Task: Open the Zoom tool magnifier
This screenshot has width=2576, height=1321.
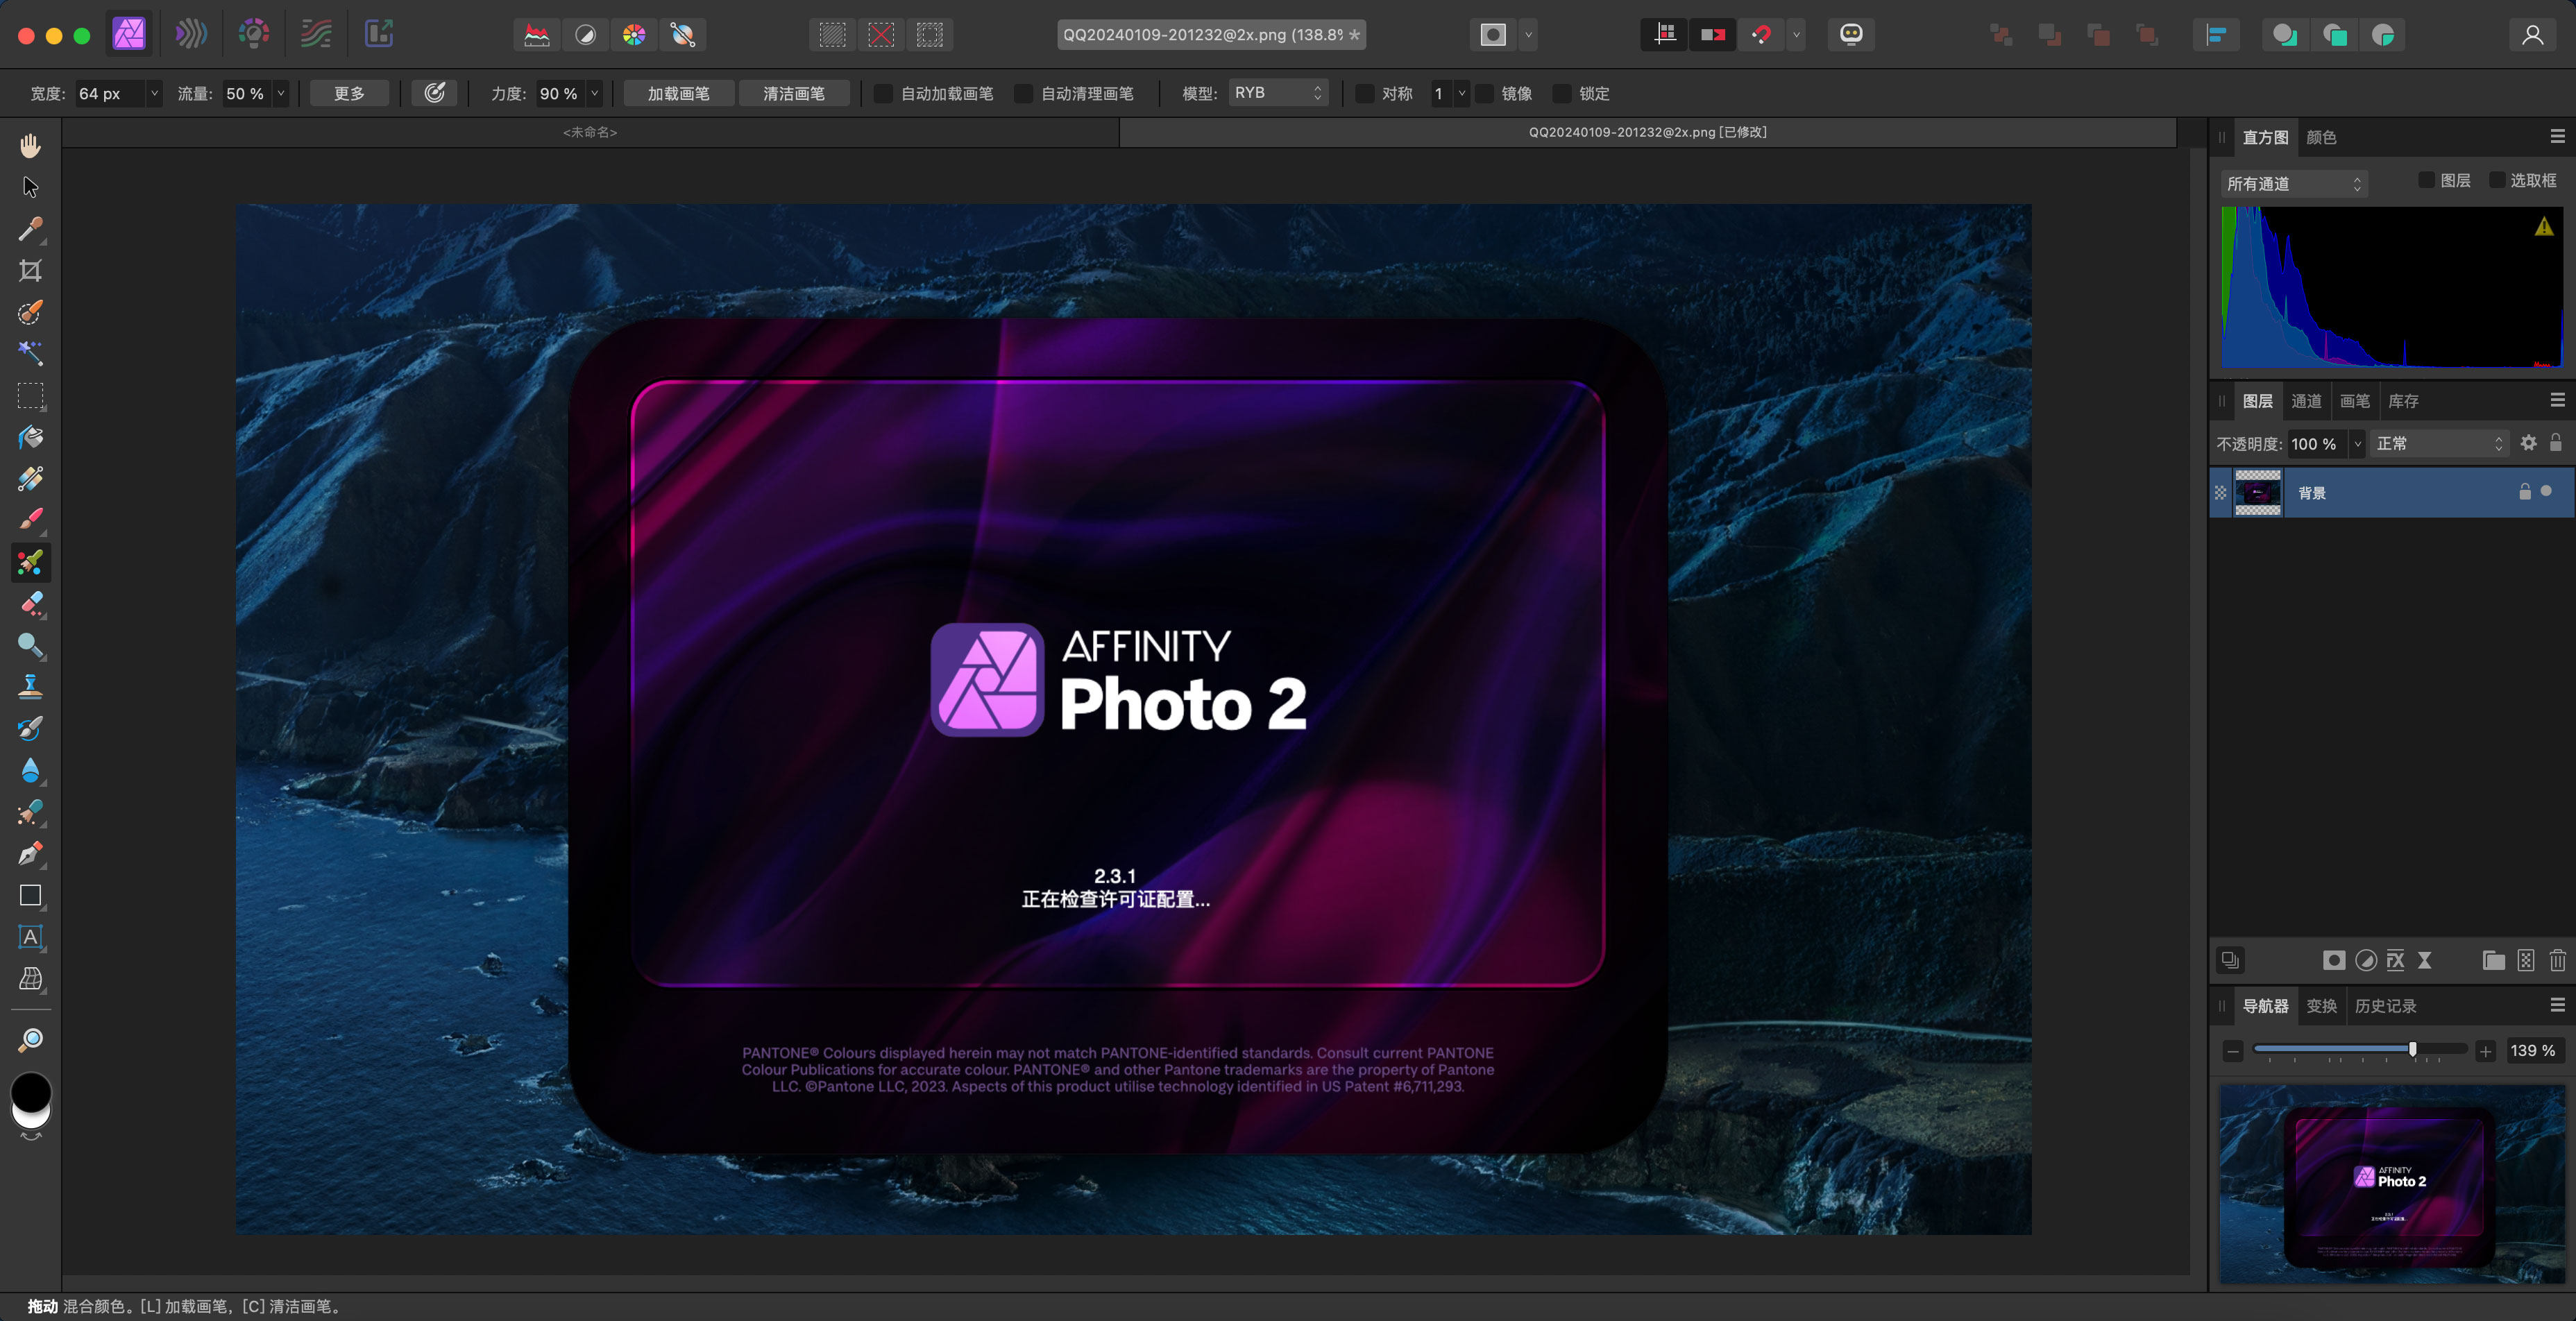Action: pos(30,1040)
